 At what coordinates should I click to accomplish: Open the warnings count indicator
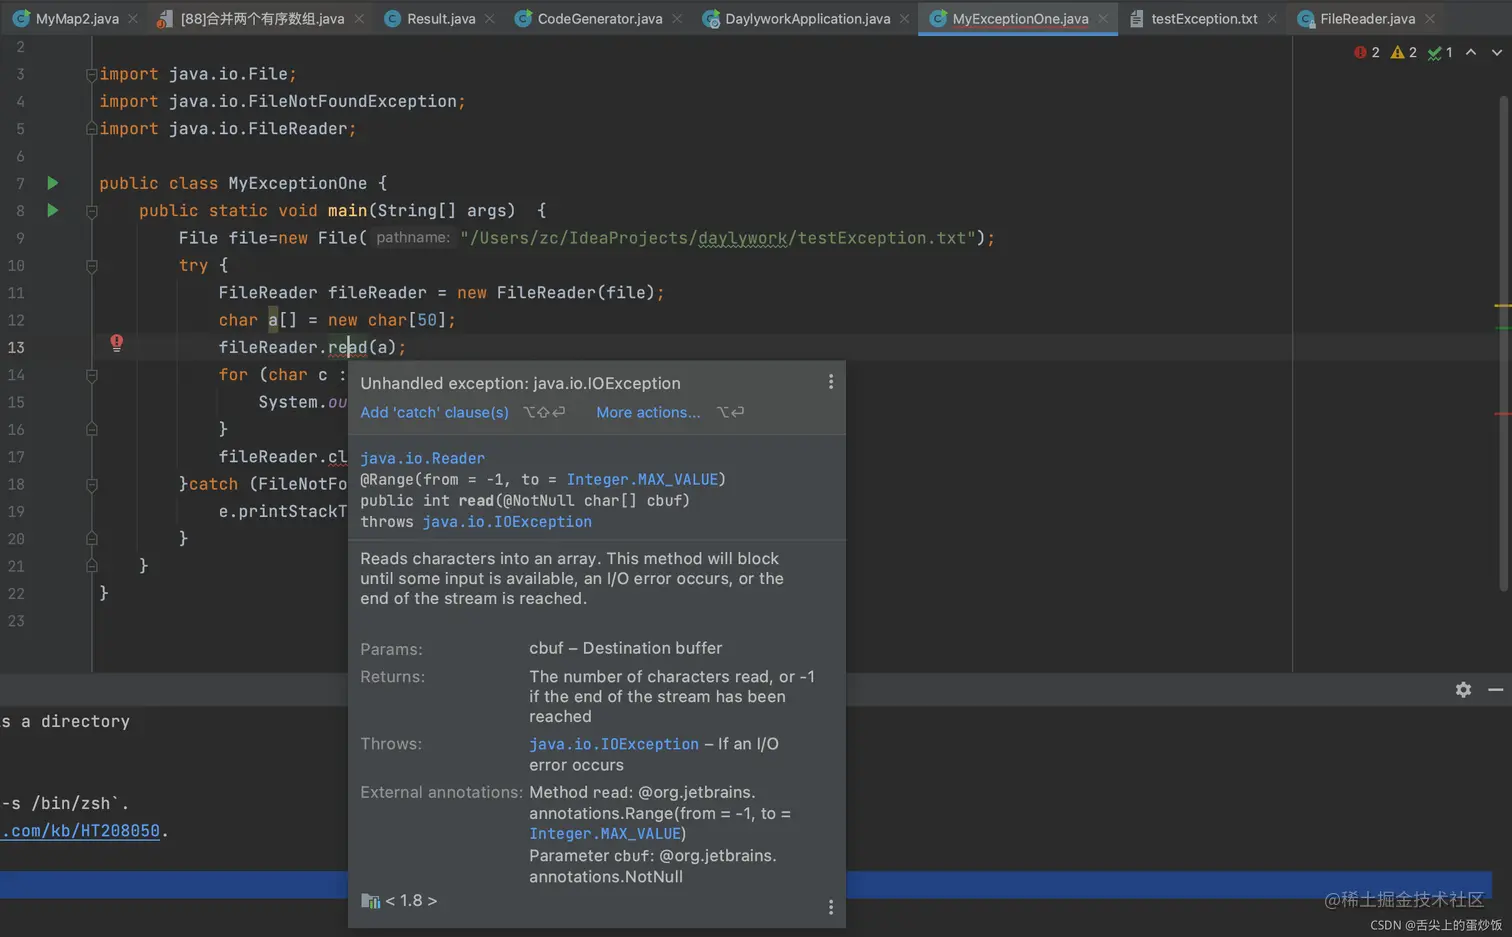click(x=1404, y=52)
